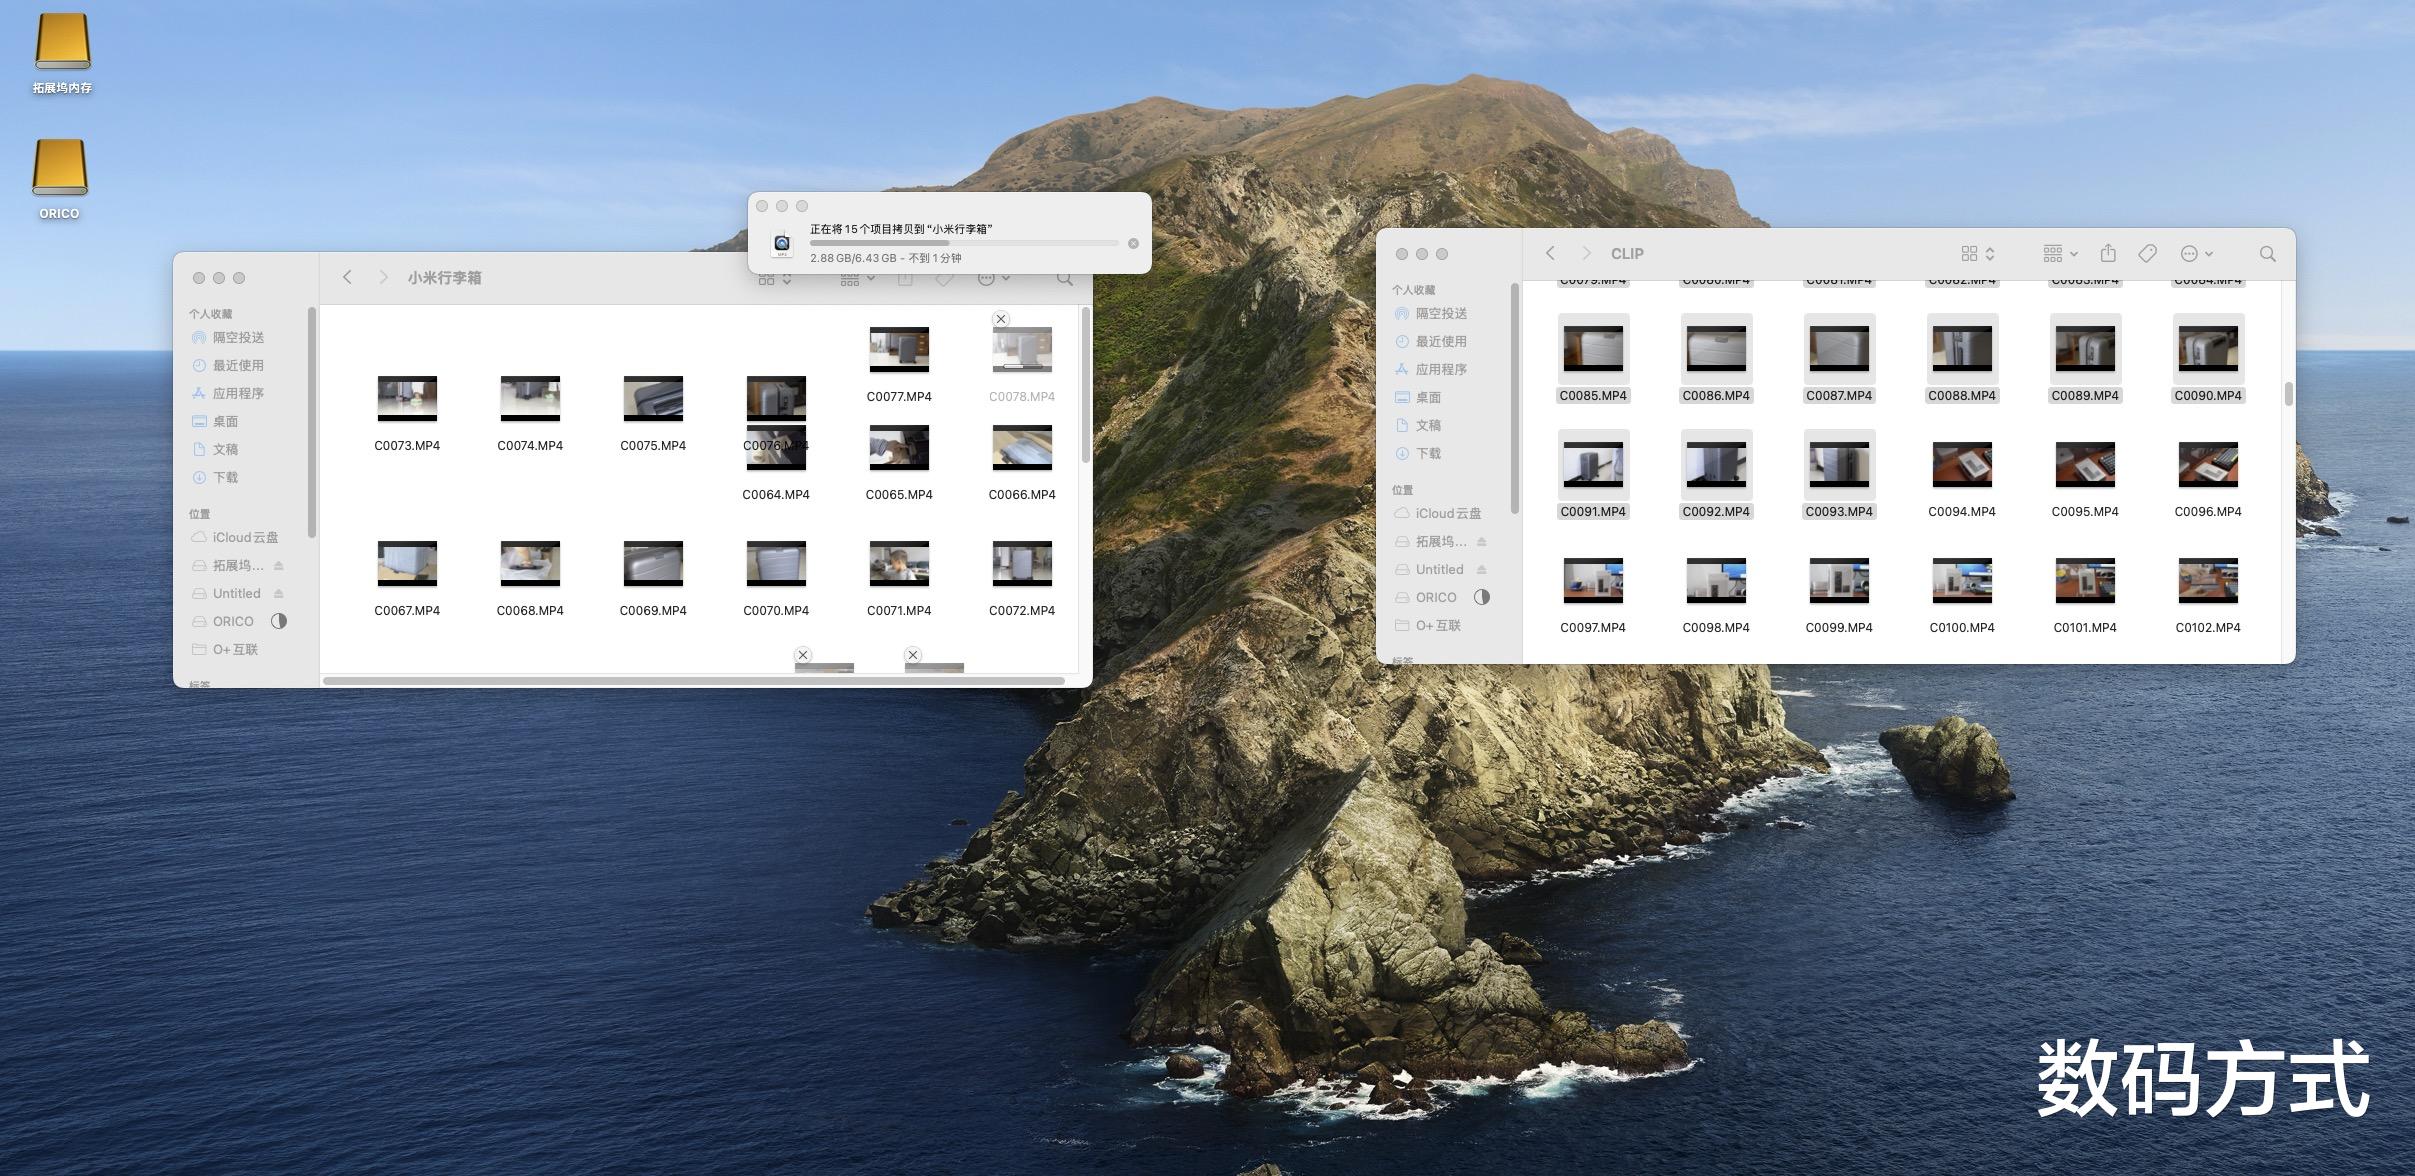Click search icon in 小米行李箱 window

(1065, 279)
